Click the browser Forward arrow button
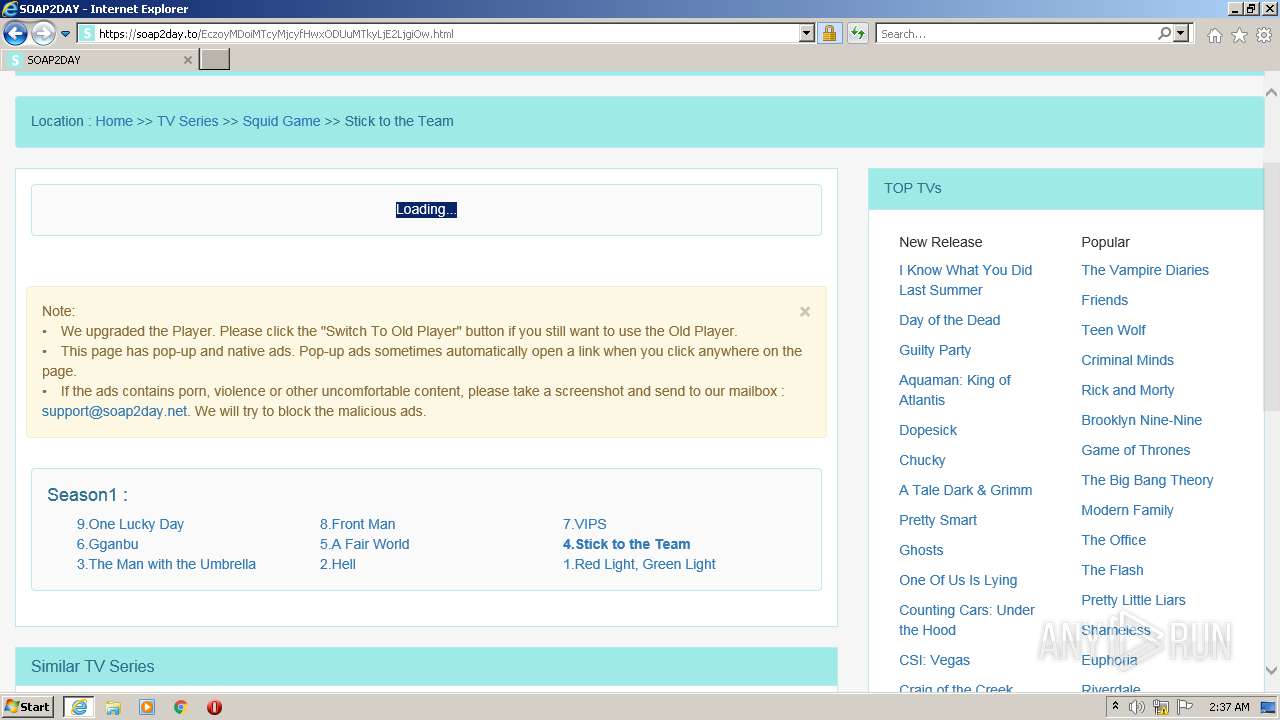Viewport: 1280px width, 720px height. (43, 34)
